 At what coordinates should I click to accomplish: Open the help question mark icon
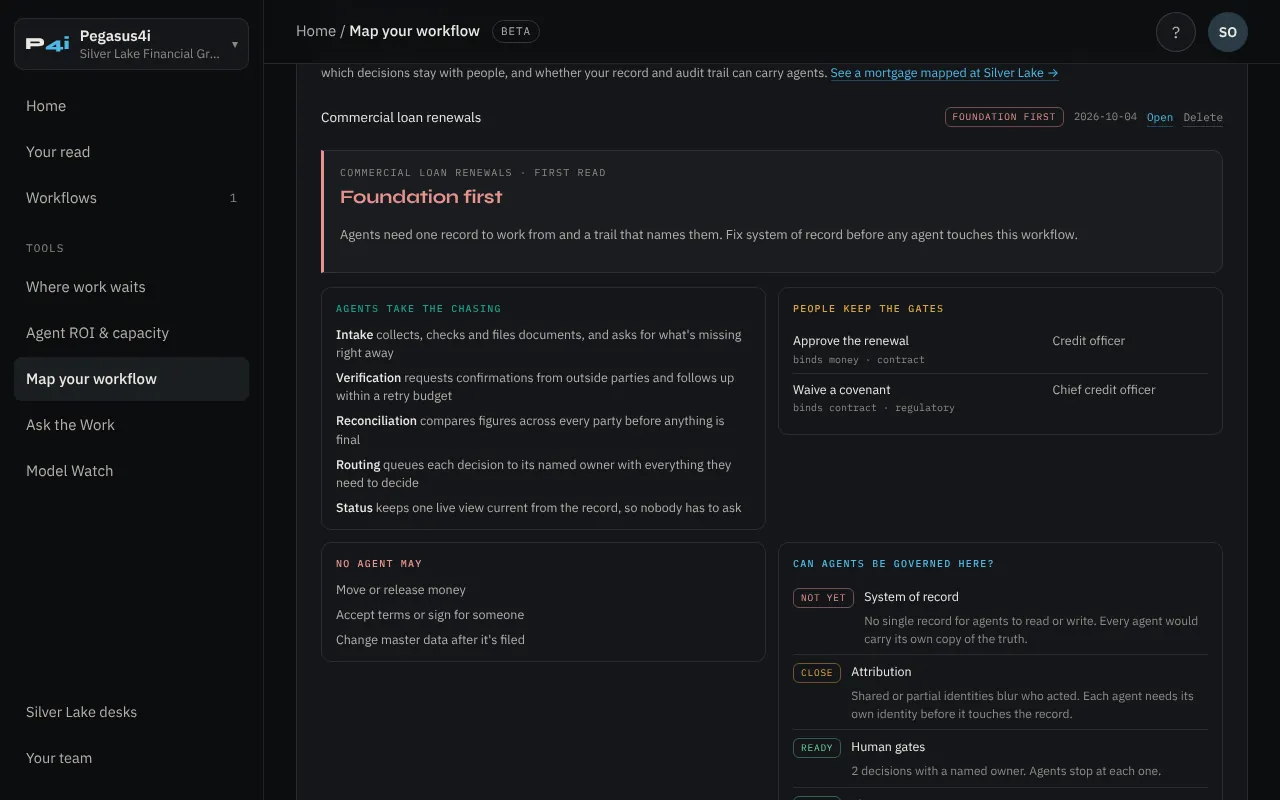point(1176,32)
